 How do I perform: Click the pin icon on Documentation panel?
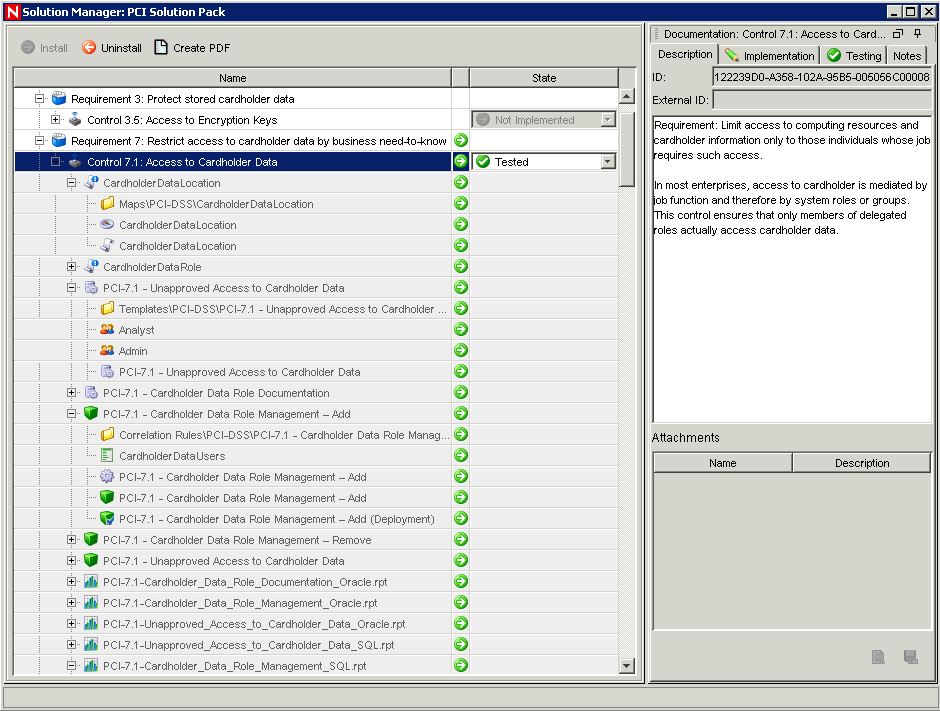coord(918,34)
